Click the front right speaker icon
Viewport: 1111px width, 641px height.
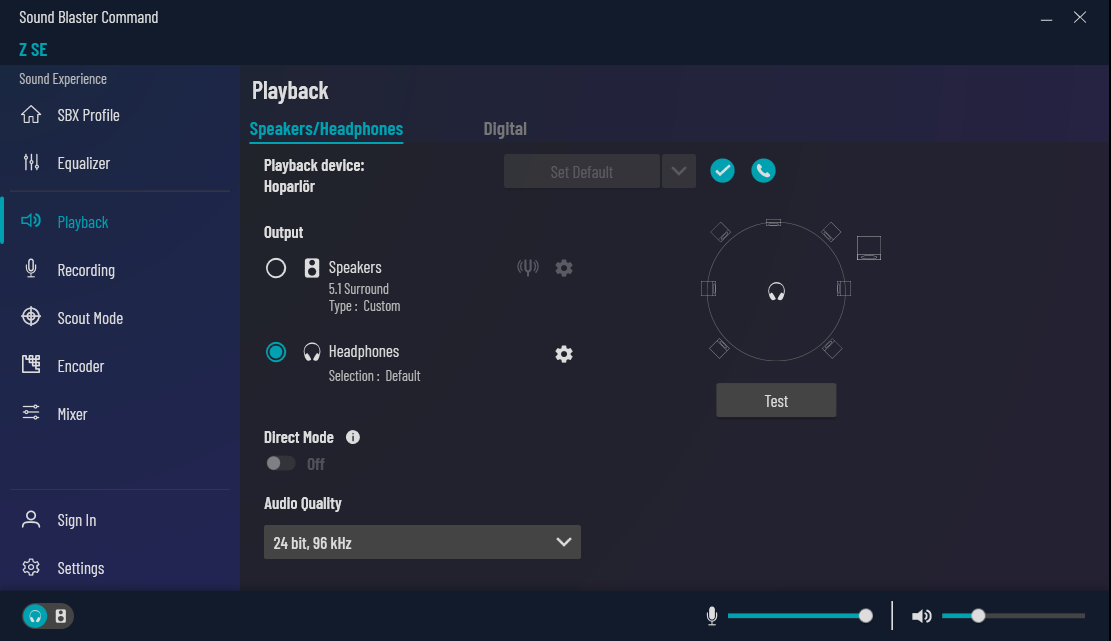point(831,232)
